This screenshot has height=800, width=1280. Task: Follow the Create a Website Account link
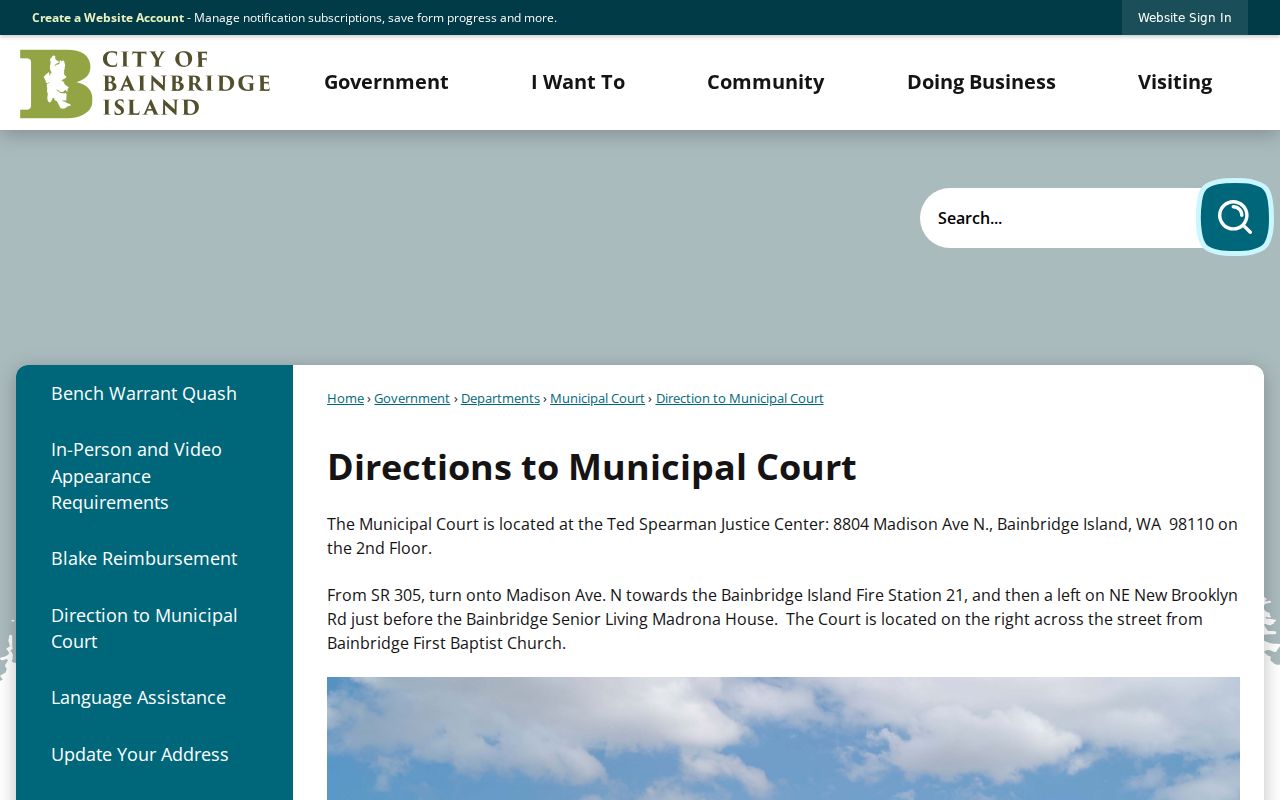[x=108, y=17]
